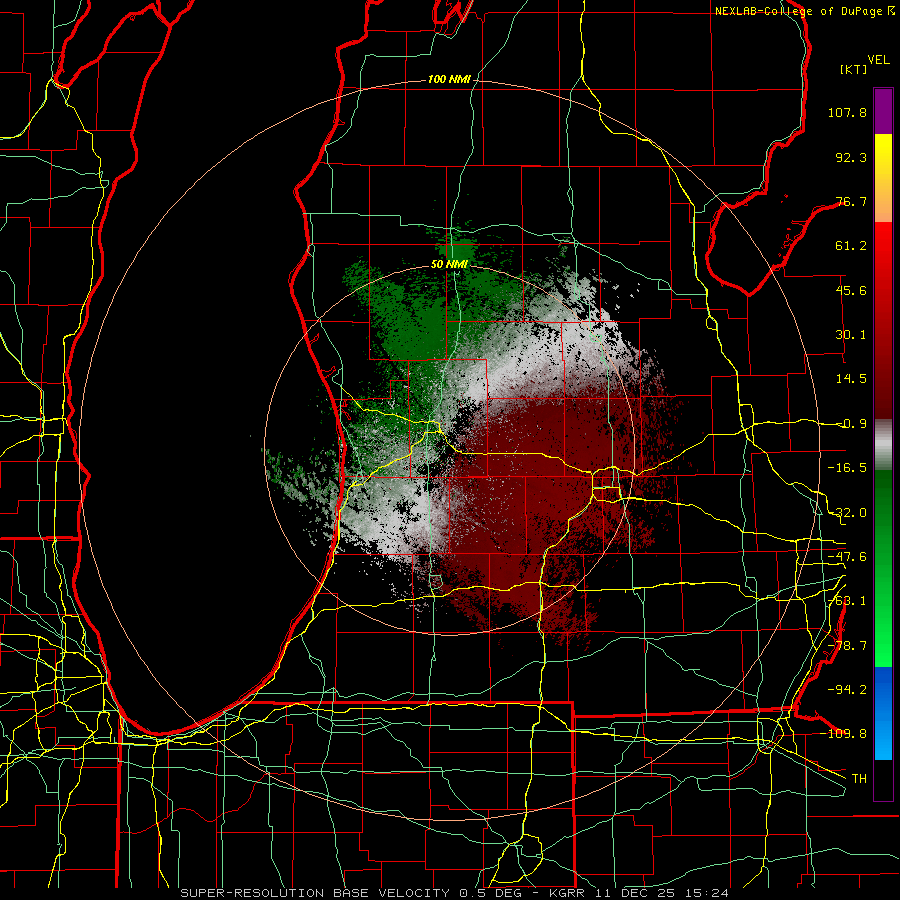900x900 pixels.
Task: Click the 45.6 value on velocity scale
Action: [x=851, y=290]
